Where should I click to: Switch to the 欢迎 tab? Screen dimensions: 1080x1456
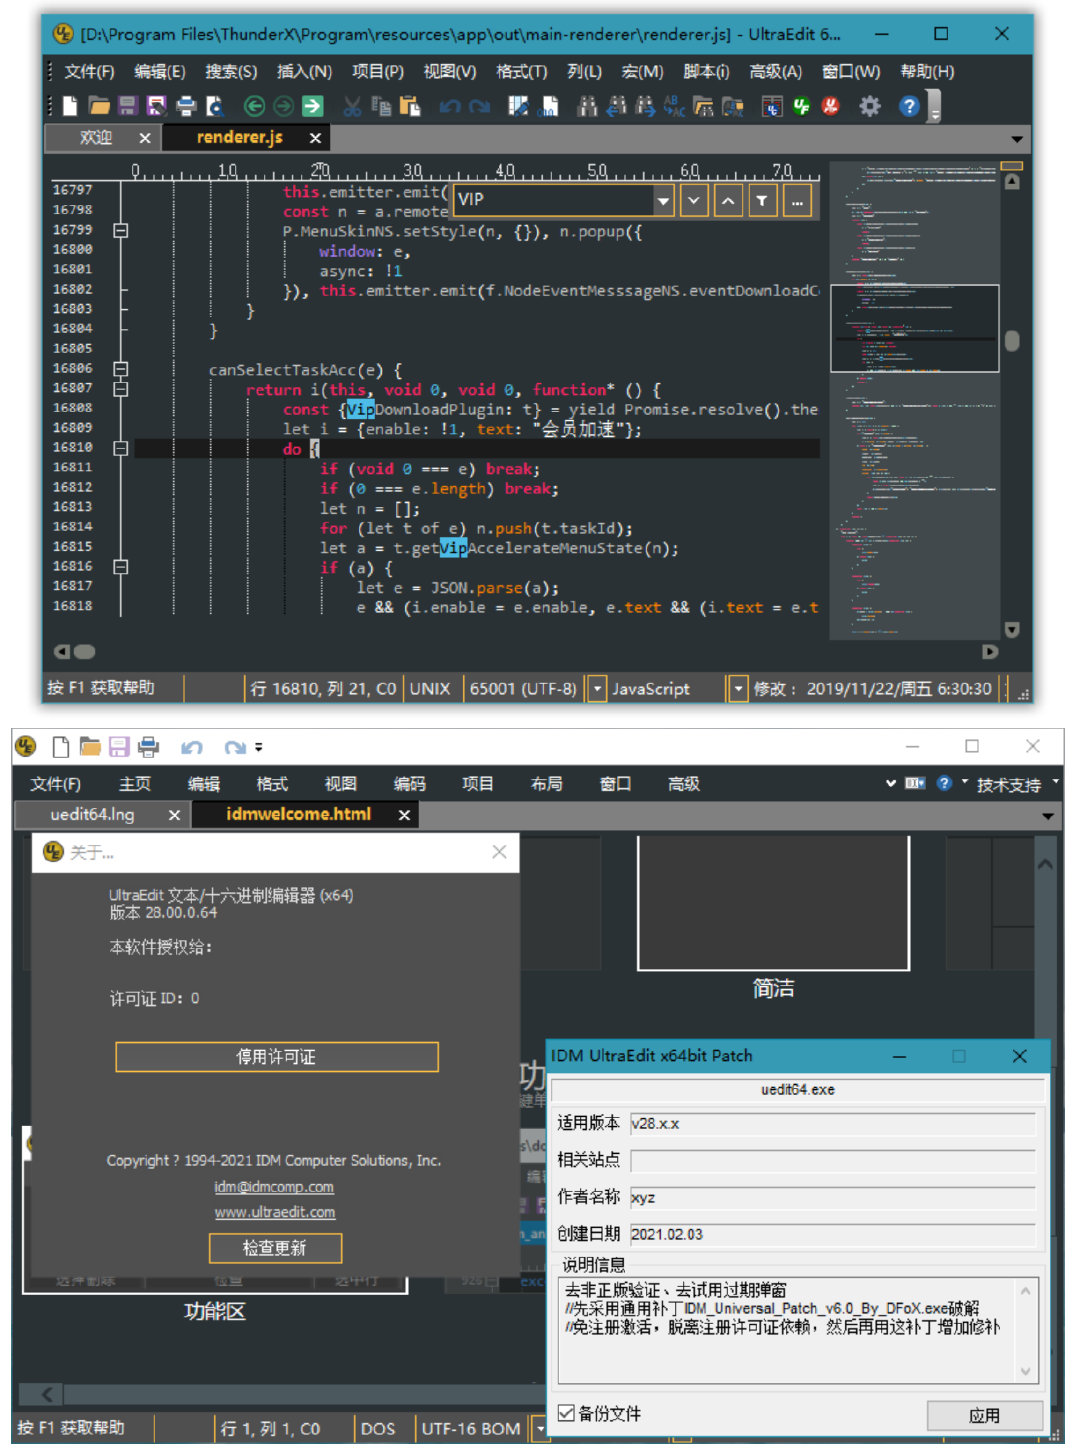[x=96, y=138]
